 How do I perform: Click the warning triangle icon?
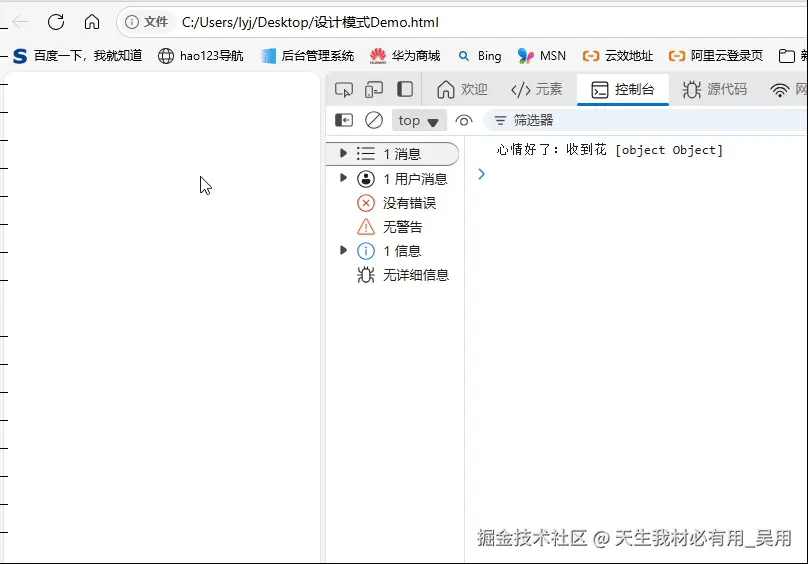tap(366, 227)
